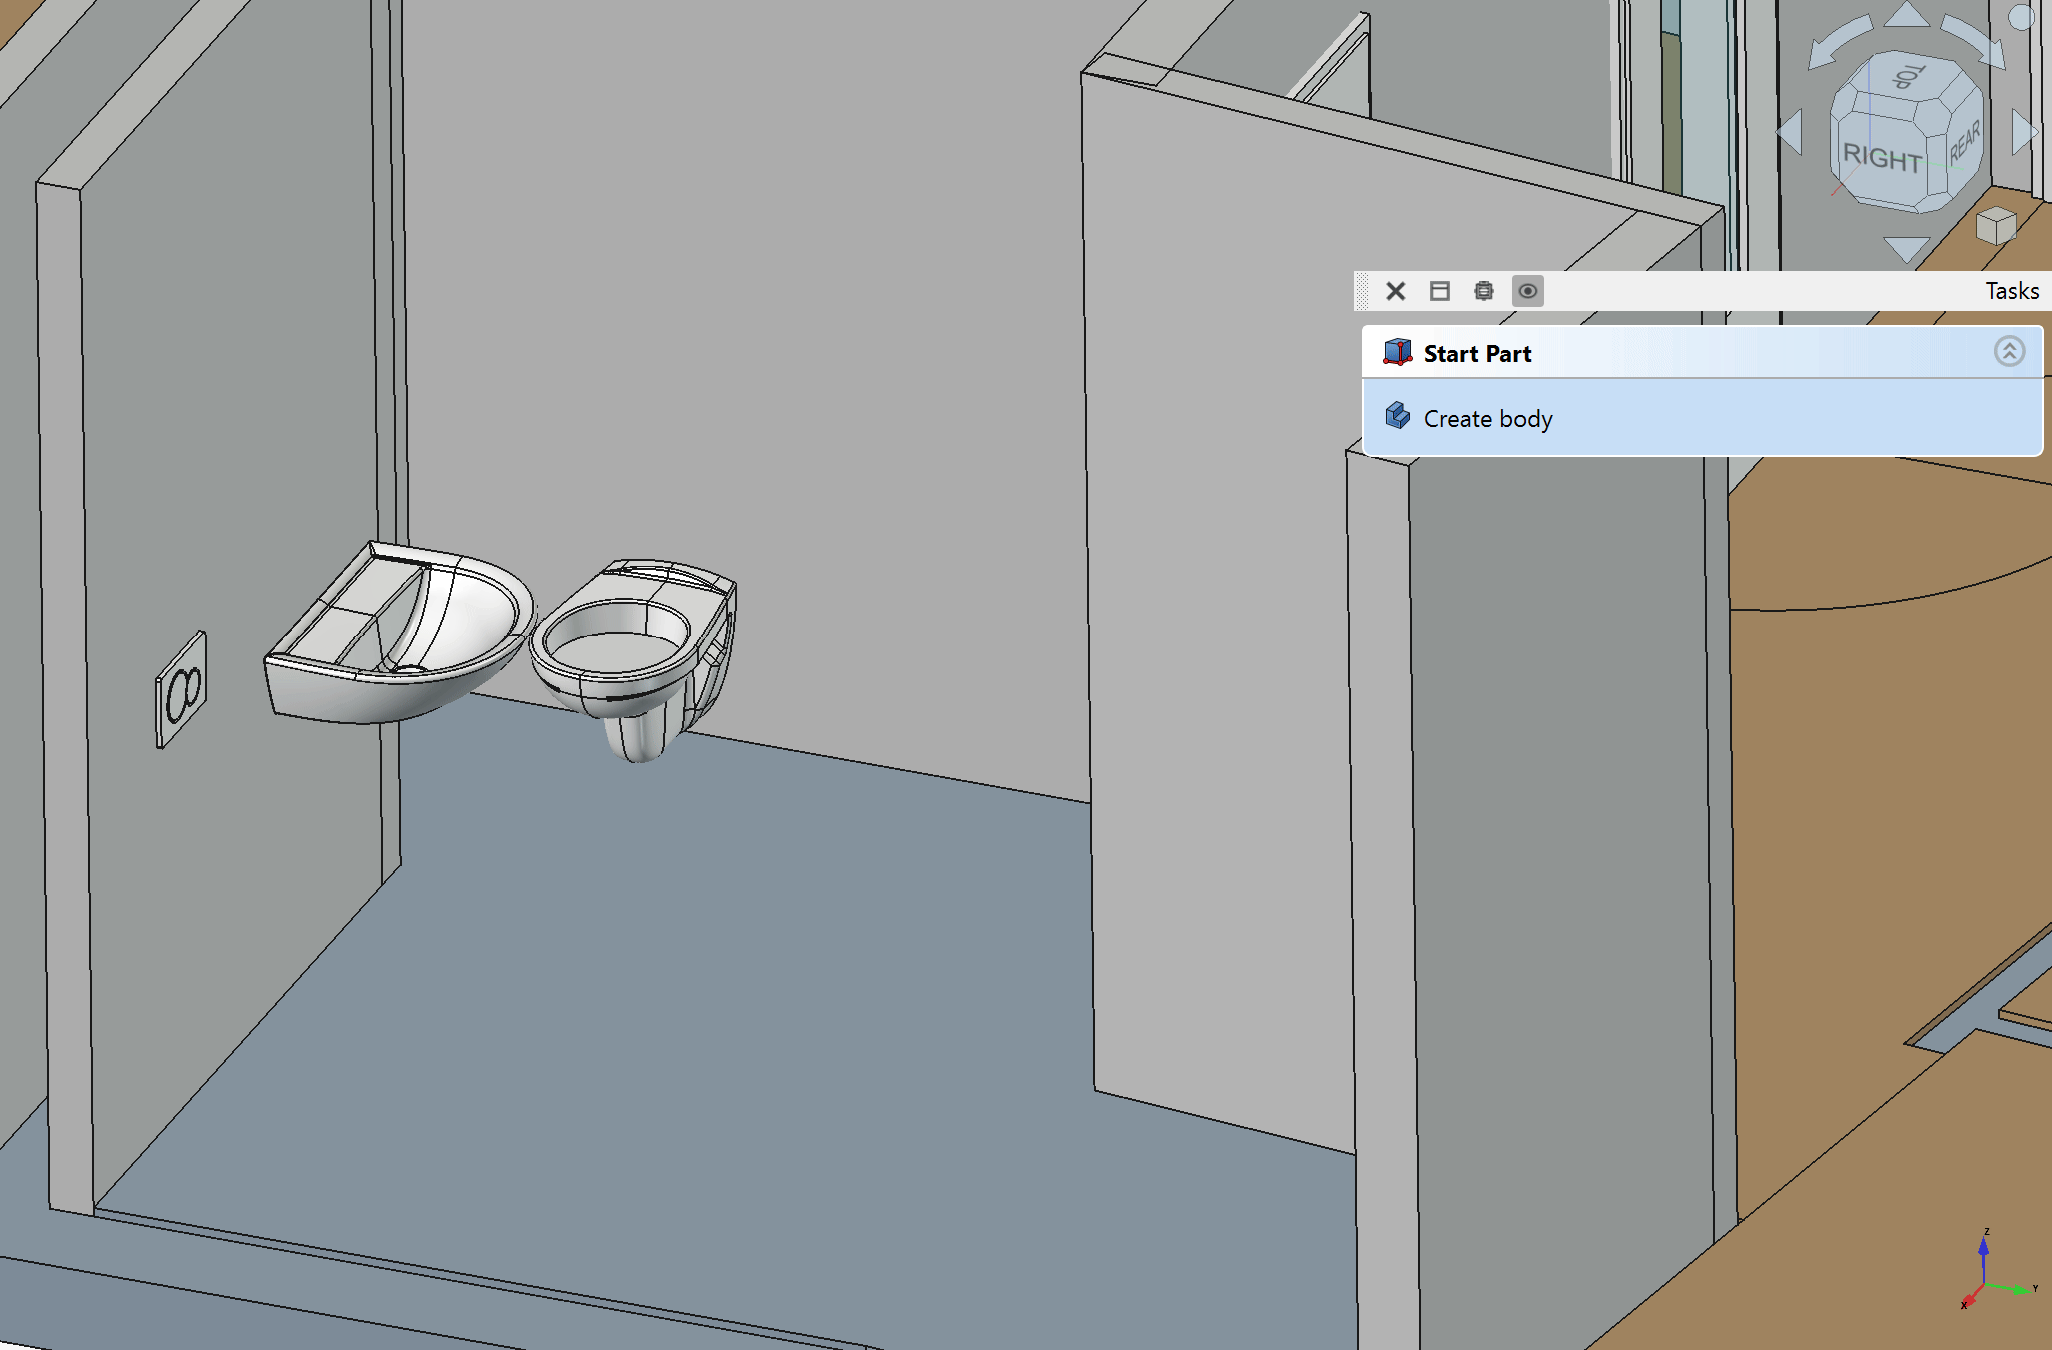This screenshot has height=1350, width=2052.
Task: Click the Create body icon
Action: pyautogui.click(x=1397, y=415)
